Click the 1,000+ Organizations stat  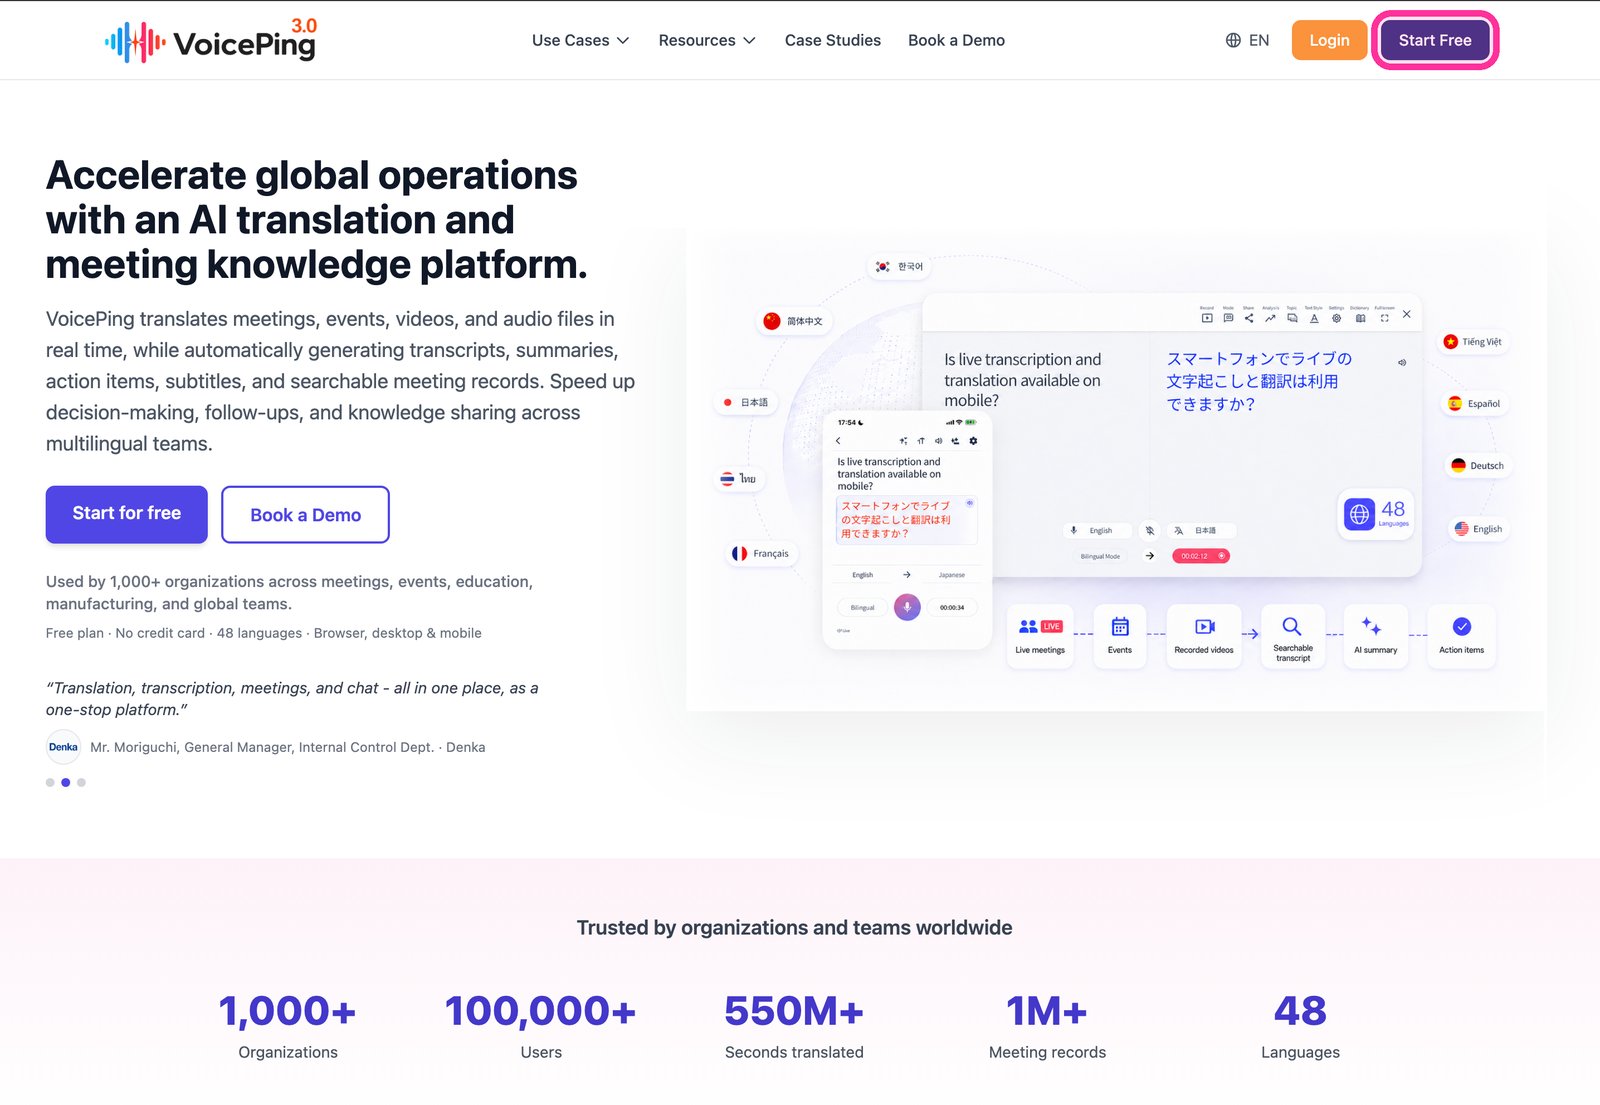click(288, 1026)
